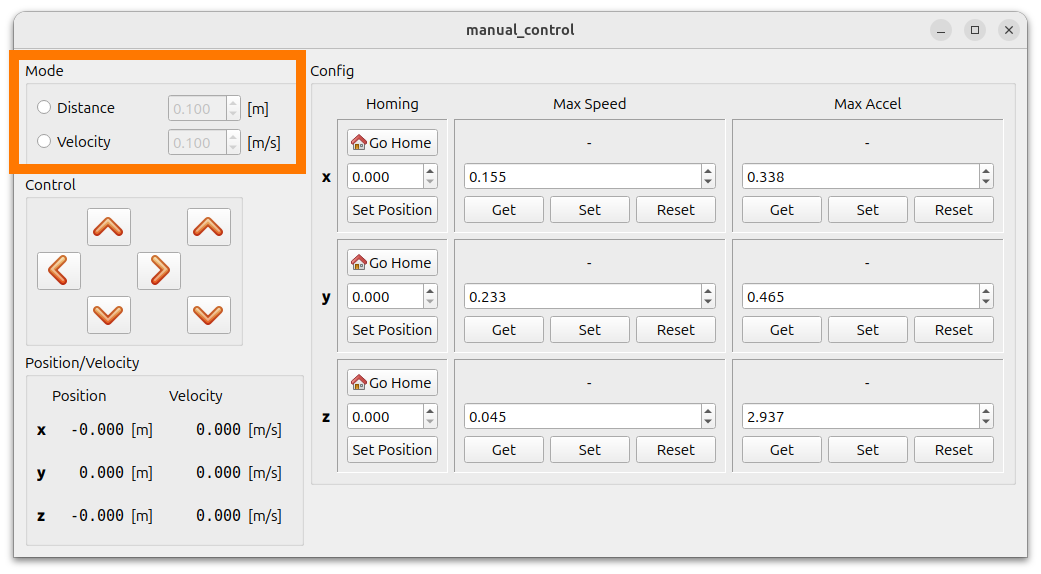Viewport: 1041px width, 574px height.
Task: Click the down arrow below the left/right arrows
Action: tap(109, 315)
